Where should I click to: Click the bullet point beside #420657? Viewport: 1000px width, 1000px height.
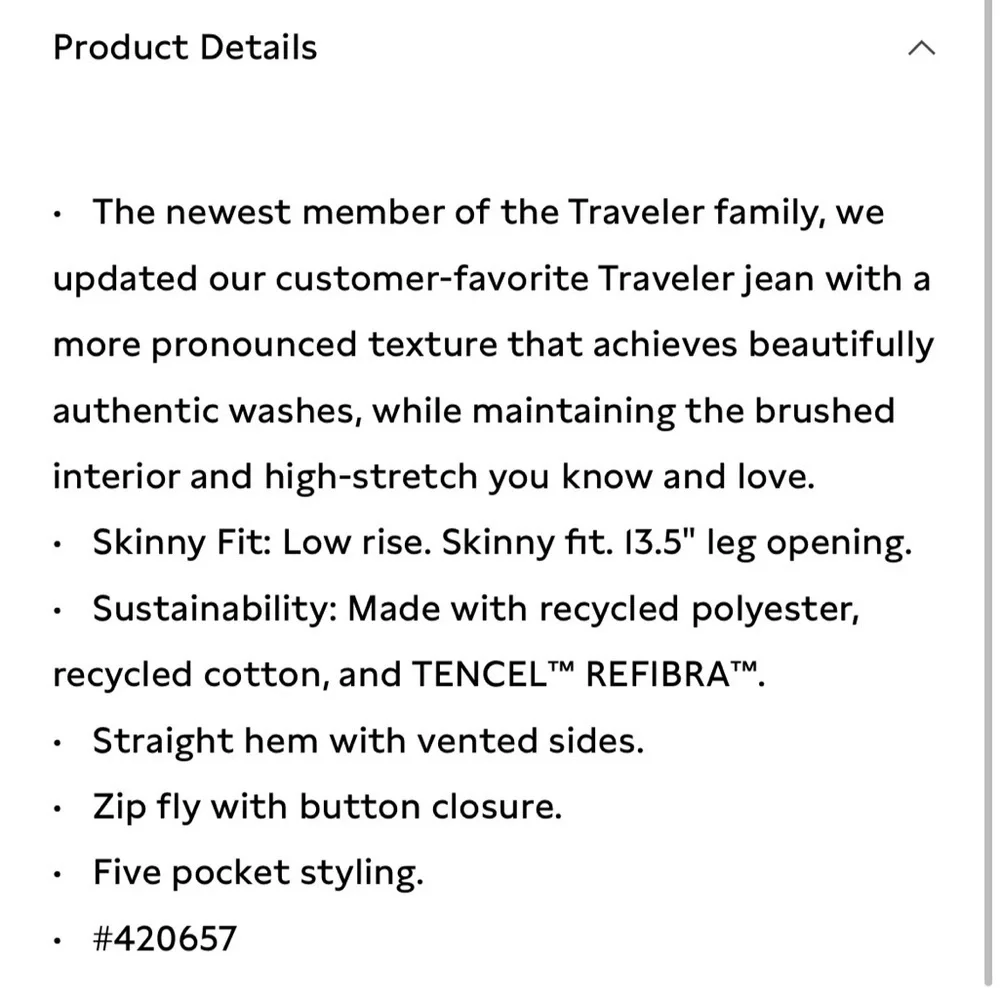tap(57, 940)
